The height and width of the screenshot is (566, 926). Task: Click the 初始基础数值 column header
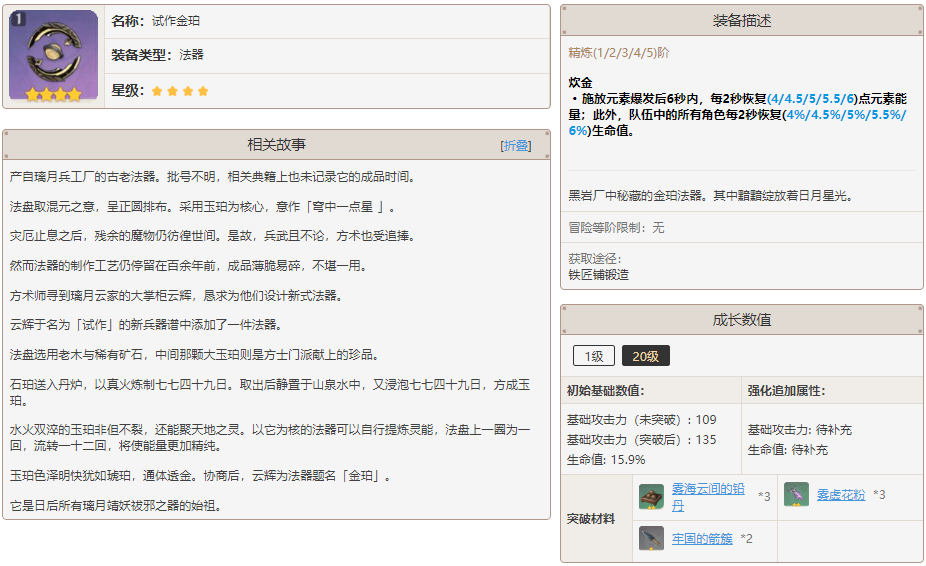click(x=605, y=391)
